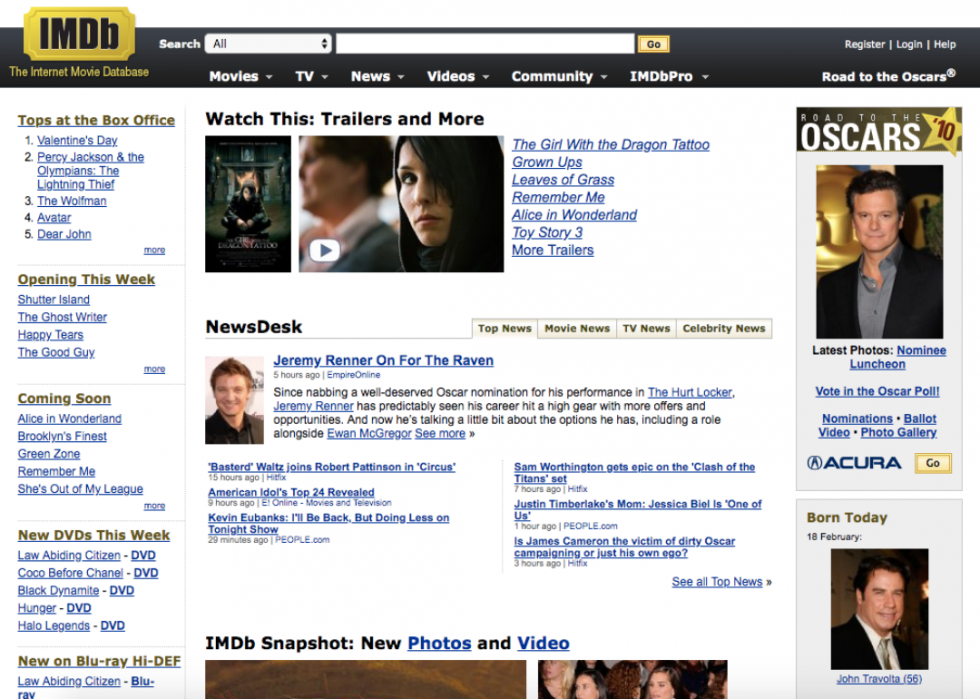Open the Road to the Oscars banner

tap(879, 129)
